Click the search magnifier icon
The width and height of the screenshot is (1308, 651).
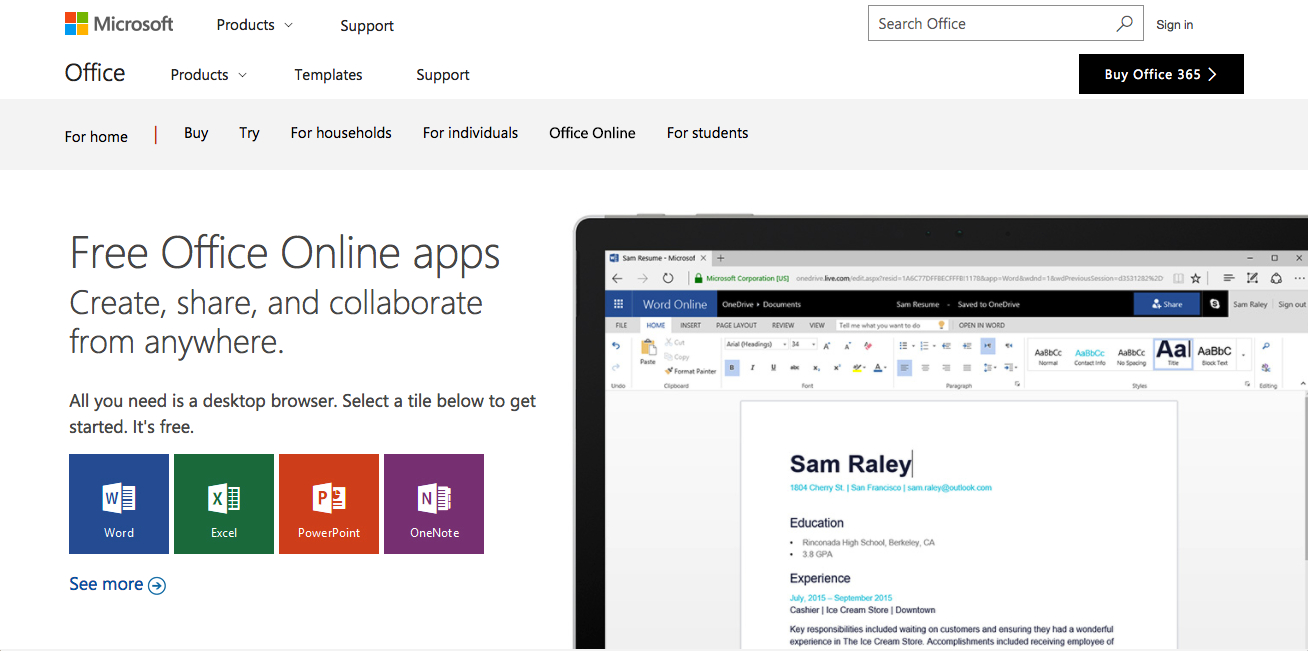pyautogui.click(x=1125, y=24)
